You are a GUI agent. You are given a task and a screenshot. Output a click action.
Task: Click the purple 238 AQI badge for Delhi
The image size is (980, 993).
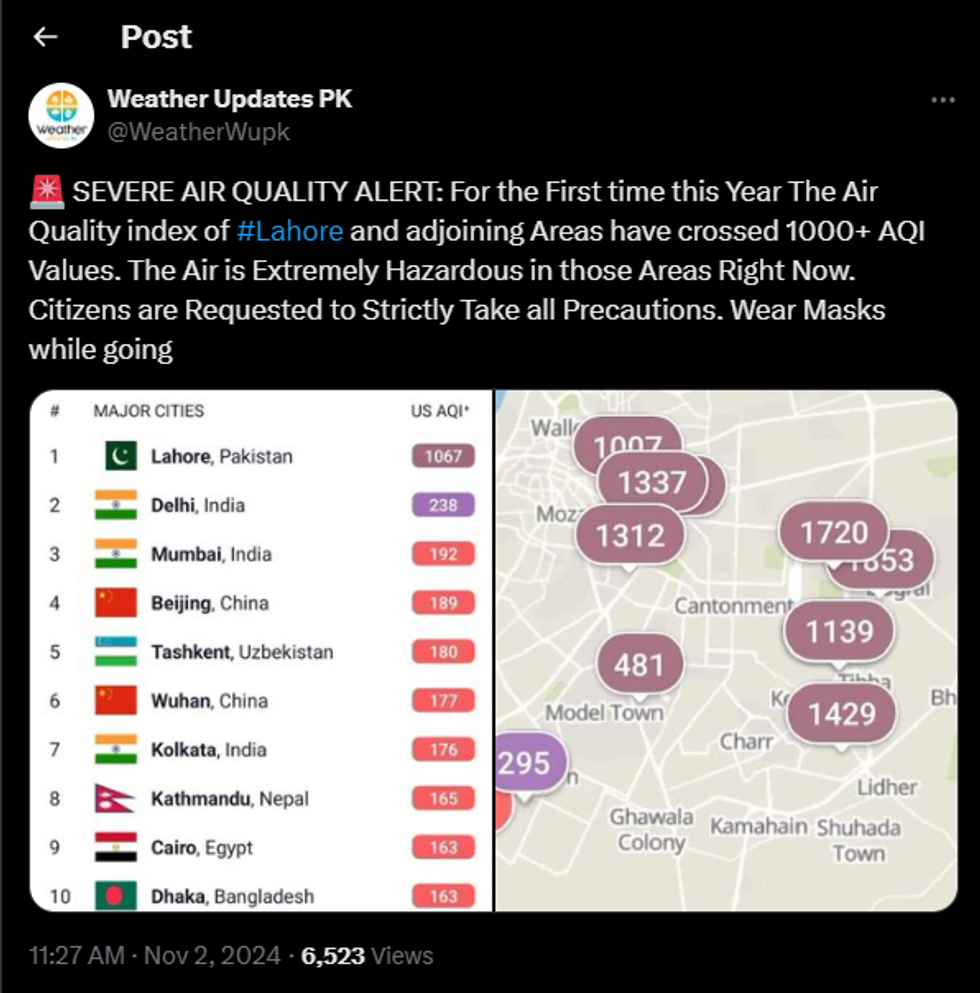tap(443, 506)
